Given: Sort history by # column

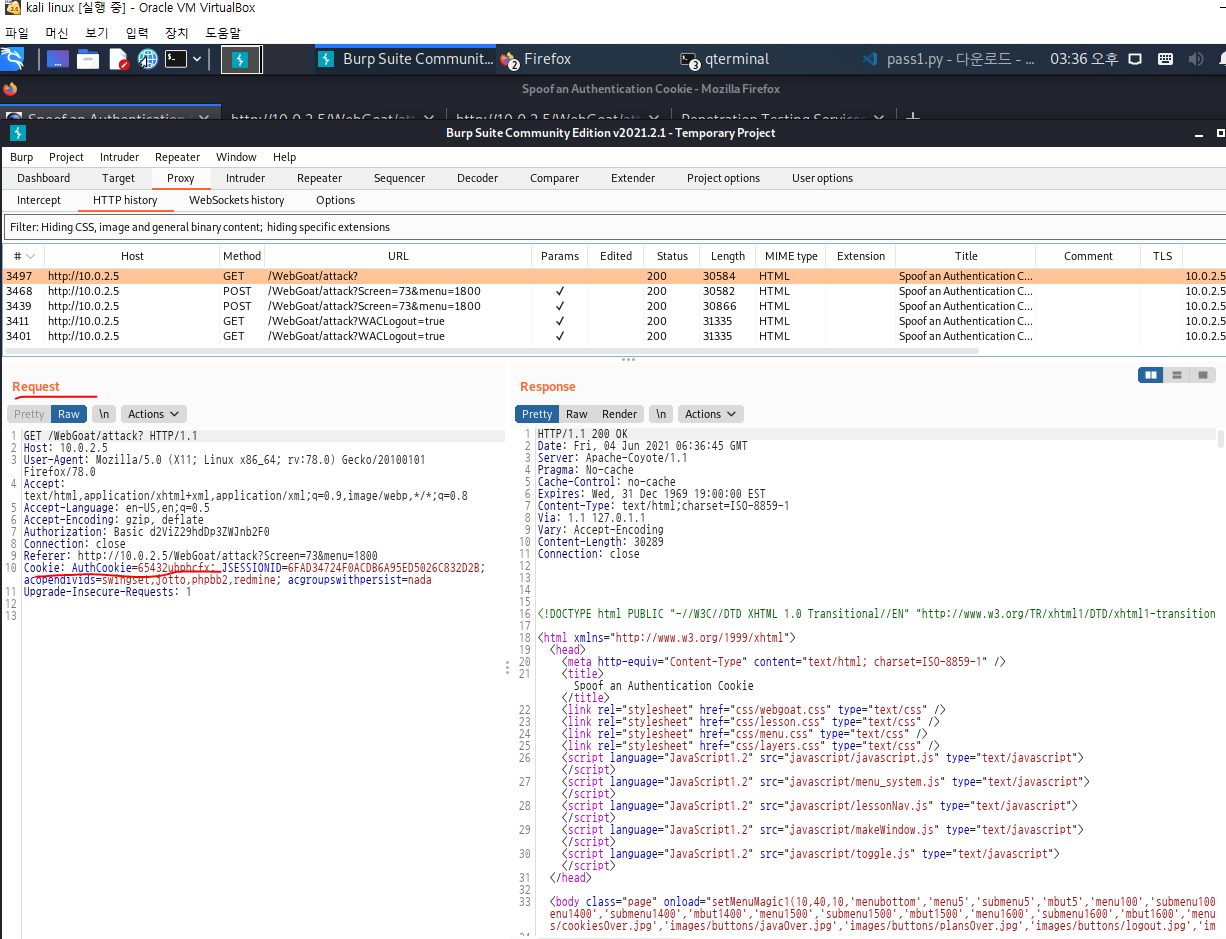Looking at the screenshot, I should click(x=22, y=256).
